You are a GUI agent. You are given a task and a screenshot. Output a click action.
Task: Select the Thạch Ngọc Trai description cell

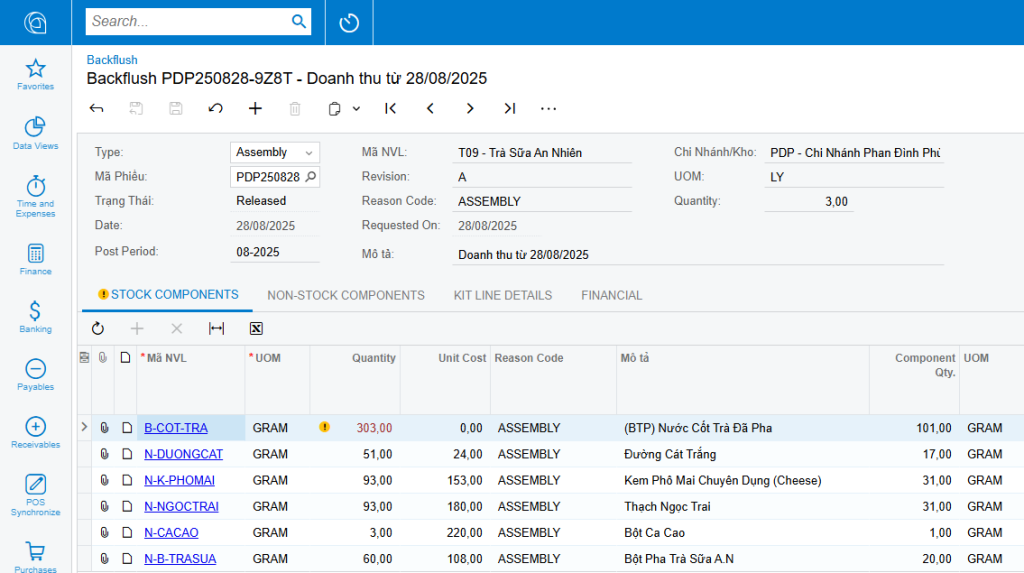[x=743, y=506]
